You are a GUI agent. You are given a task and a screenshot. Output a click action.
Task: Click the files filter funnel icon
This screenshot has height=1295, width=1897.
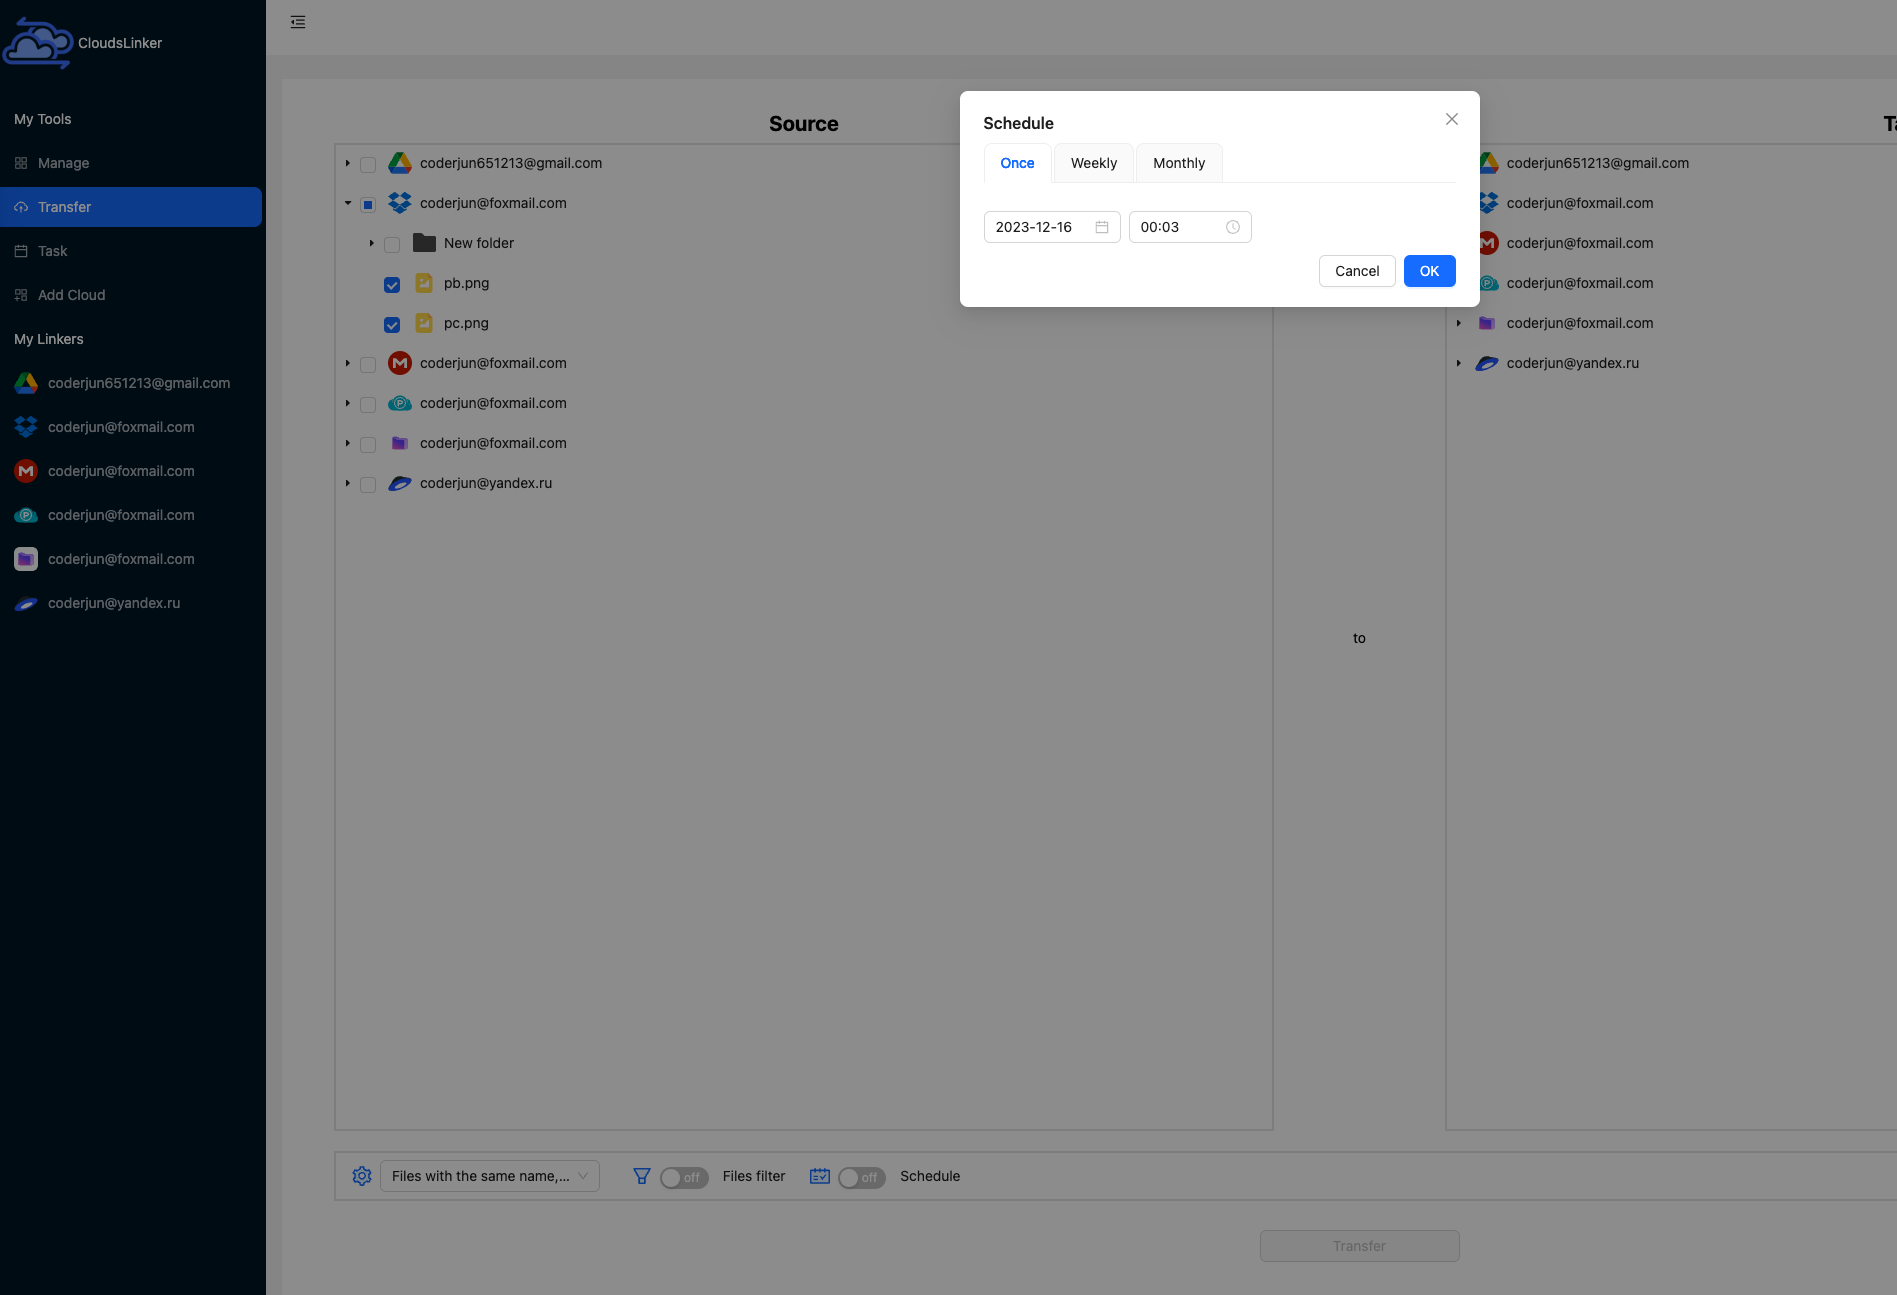click(x=642, y=1176)
